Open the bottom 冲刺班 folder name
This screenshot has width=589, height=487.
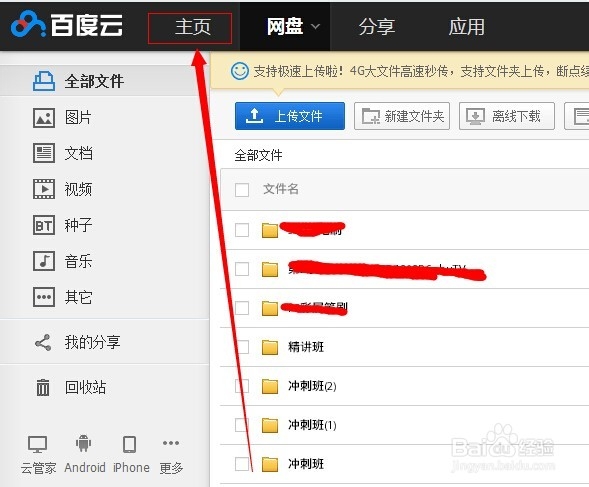306,464
